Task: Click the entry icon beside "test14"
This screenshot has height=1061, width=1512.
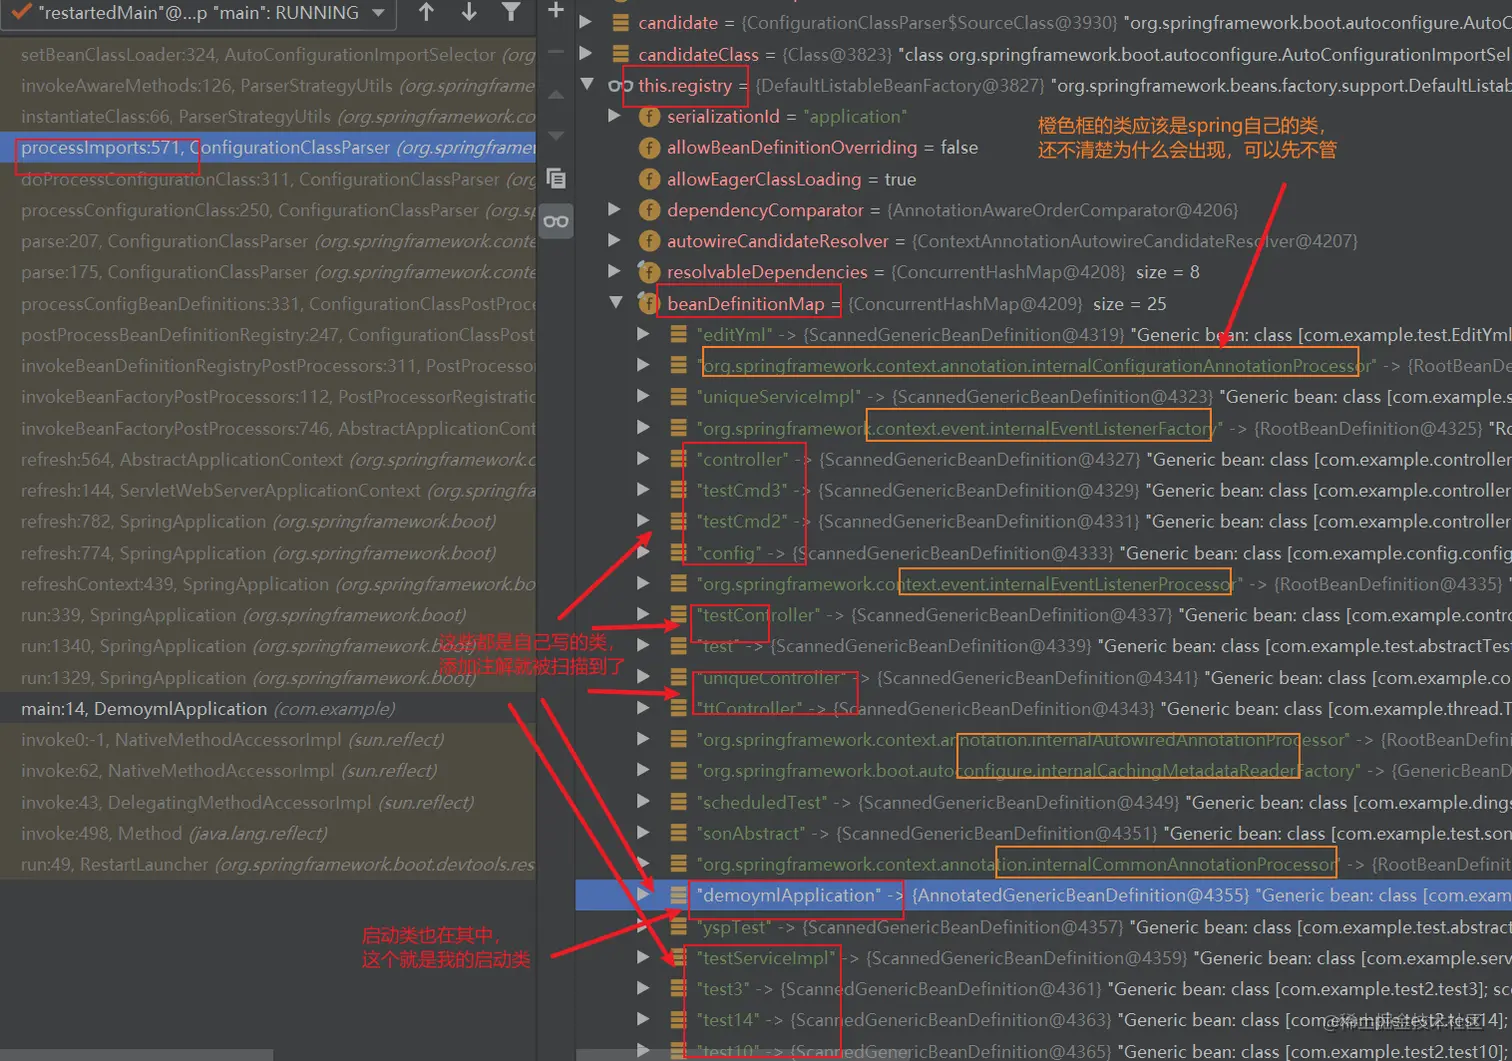Action: pos(679,1020)
